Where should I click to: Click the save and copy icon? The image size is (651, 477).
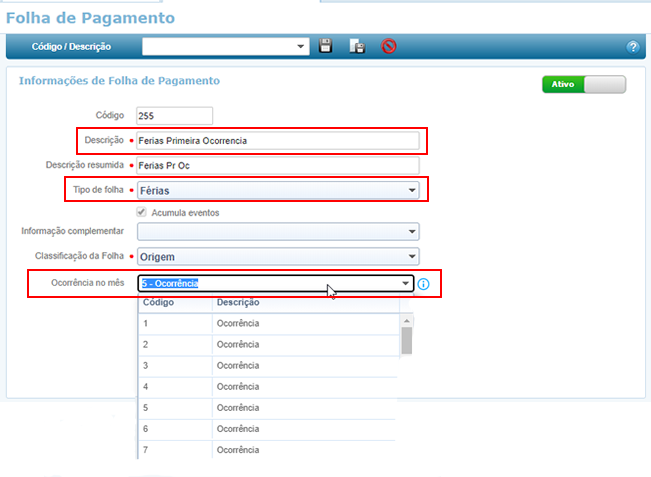(357, 46)
